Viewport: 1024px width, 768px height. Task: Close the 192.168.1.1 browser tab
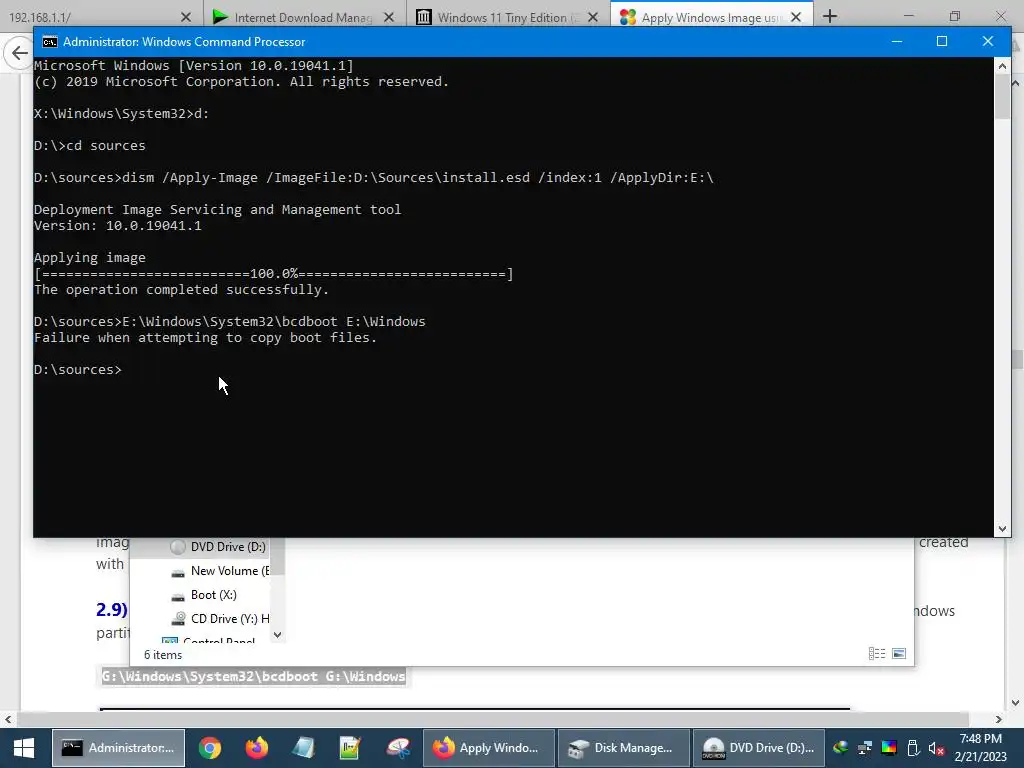click(185, 18)
